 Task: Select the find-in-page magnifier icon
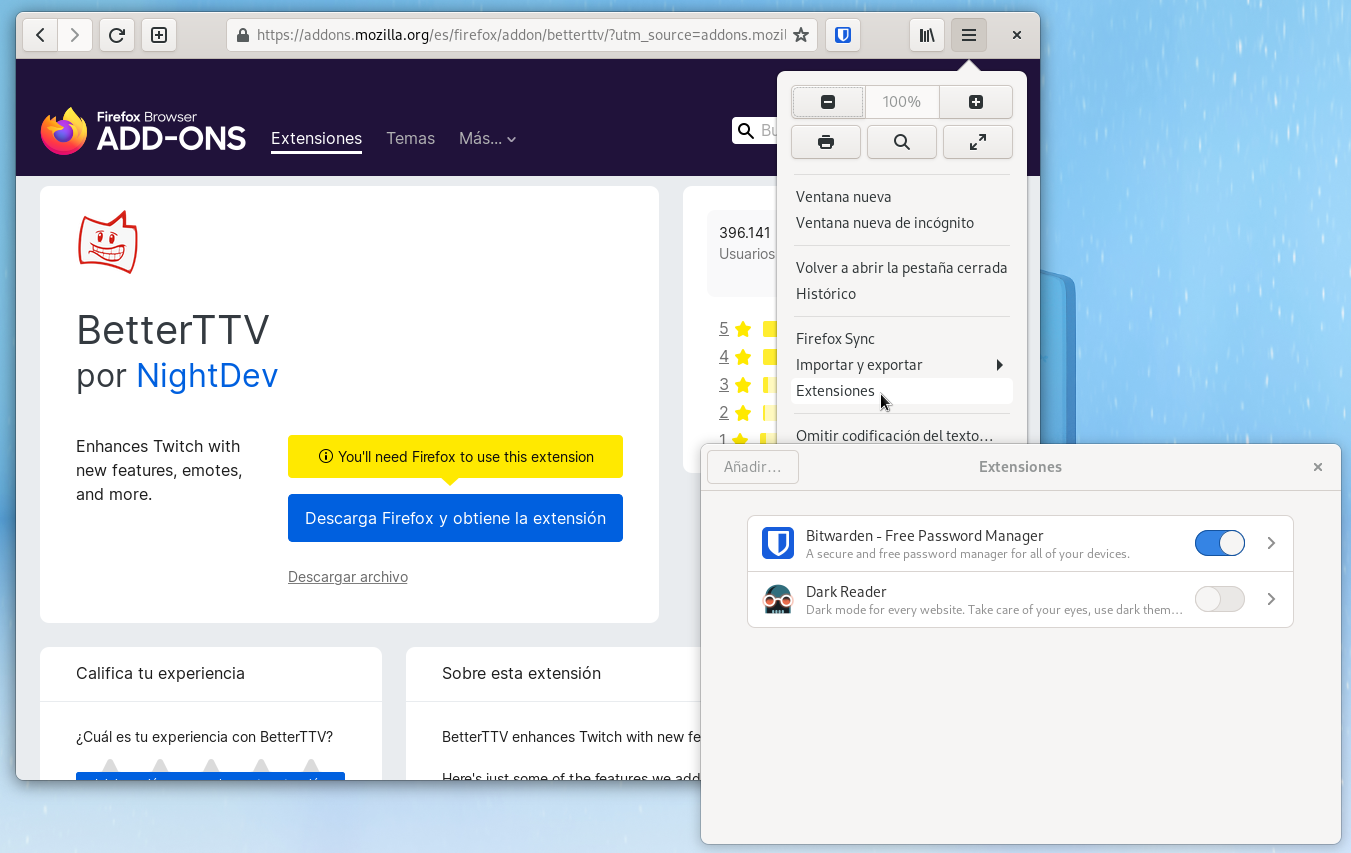tap(901, 142)
